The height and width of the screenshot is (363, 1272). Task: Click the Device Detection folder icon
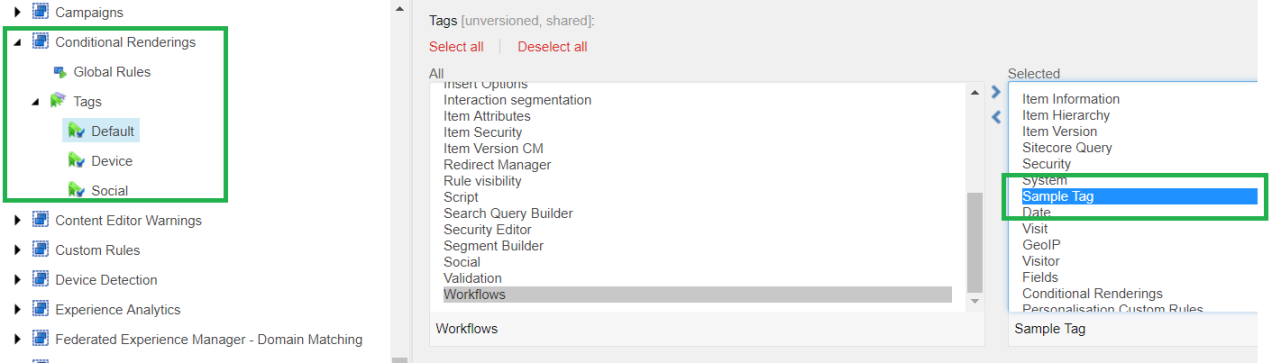(x=41, y=280)
